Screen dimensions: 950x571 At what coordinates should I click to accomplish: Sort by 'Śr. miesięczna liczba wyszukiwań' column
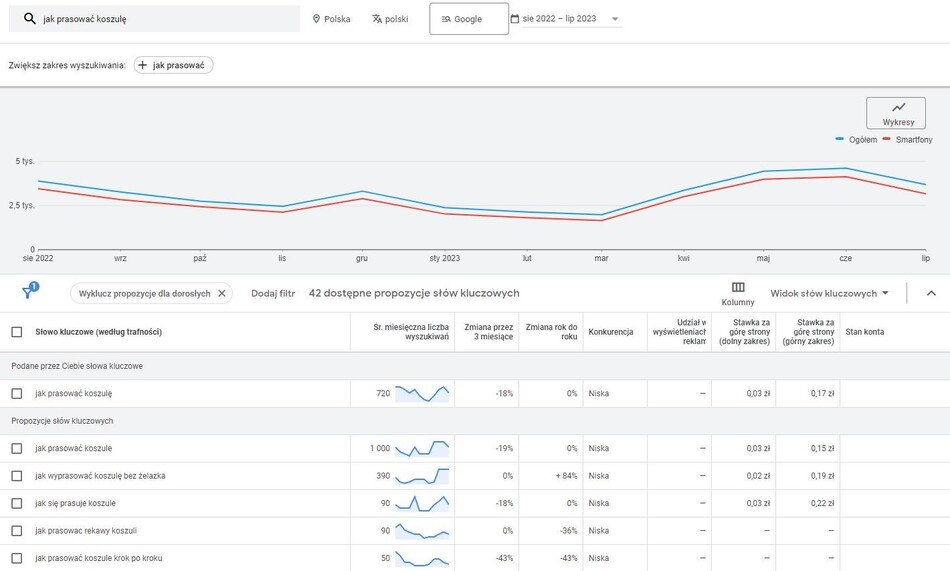pos(410,332)
